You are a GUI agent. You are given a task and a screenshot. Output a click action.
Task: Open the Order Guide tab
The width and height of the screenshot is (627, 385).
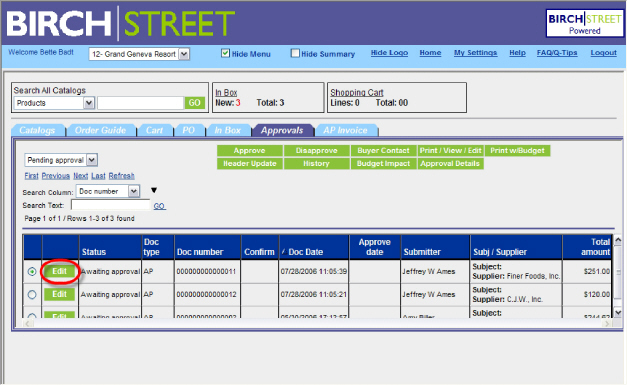(101, 130)
